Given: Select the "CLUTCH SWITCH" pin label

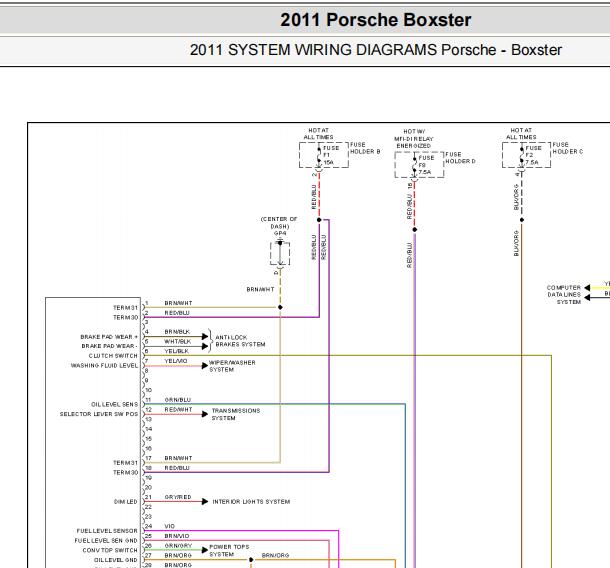Looking at the screenshot, I should point(113,356).
